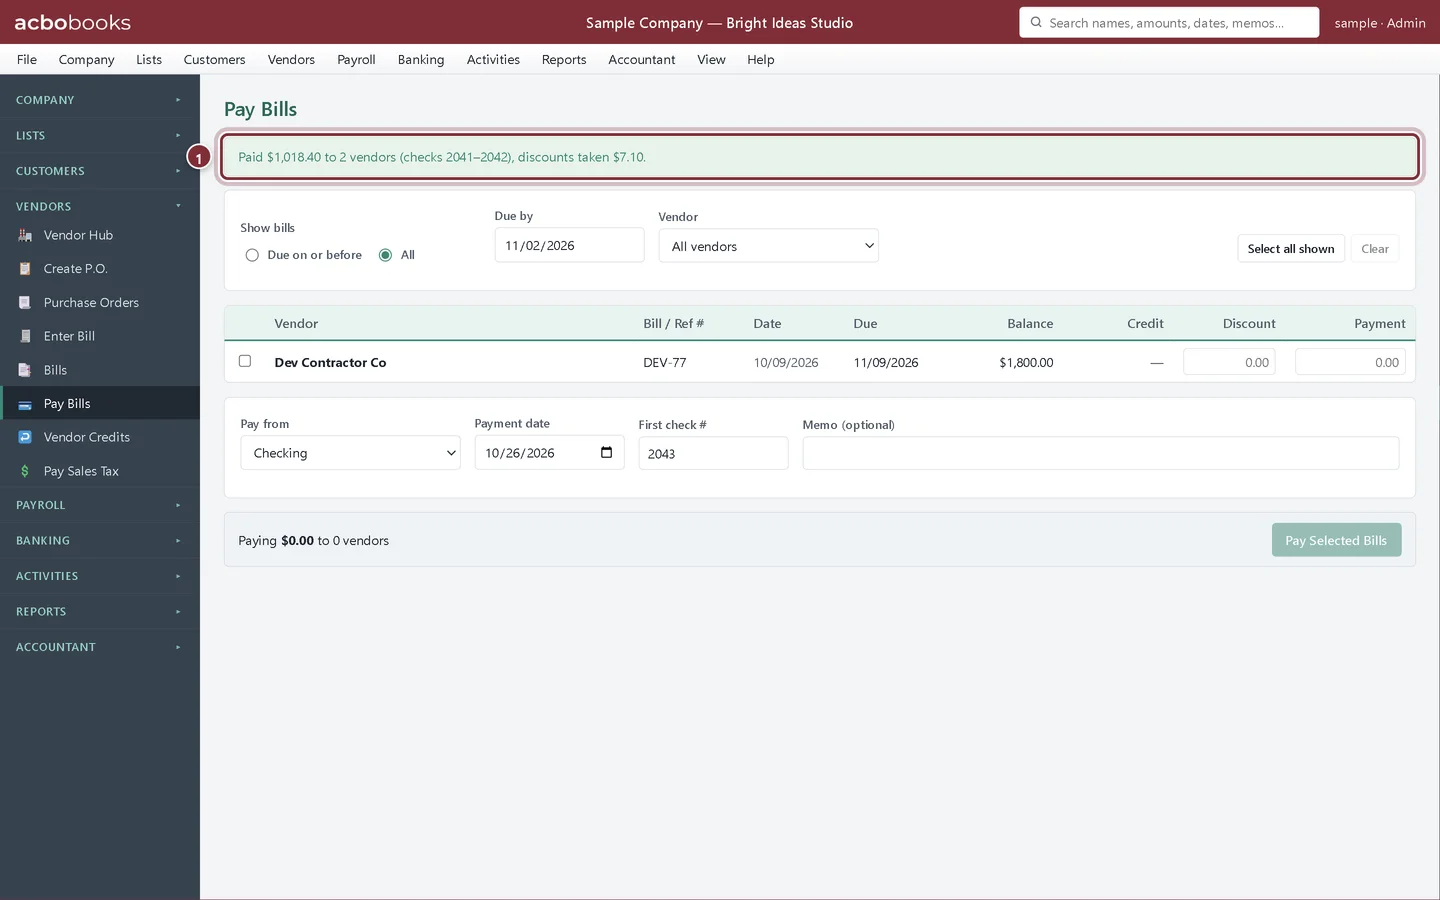Click the Bills sidebar icon
The width and height of the screenshot is (1440, 900).
pos(25,370)
